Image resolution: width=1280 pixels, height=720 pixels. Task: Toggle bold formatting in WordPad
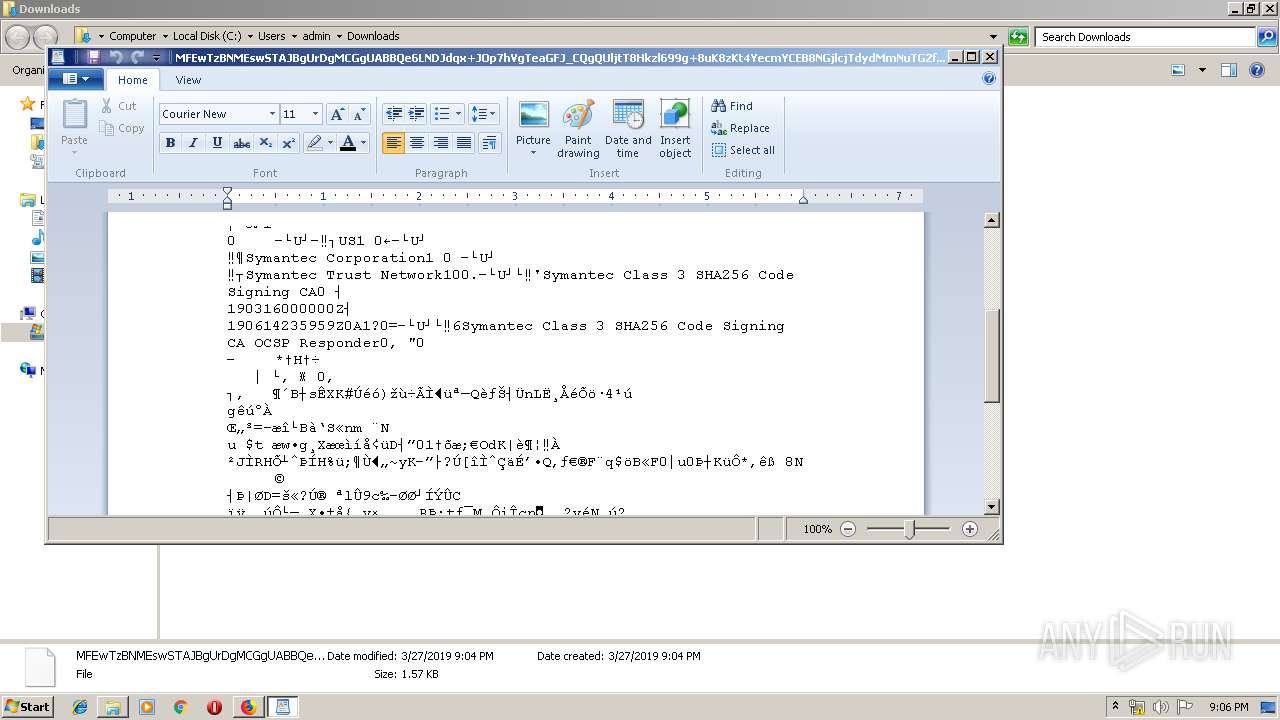170,143
